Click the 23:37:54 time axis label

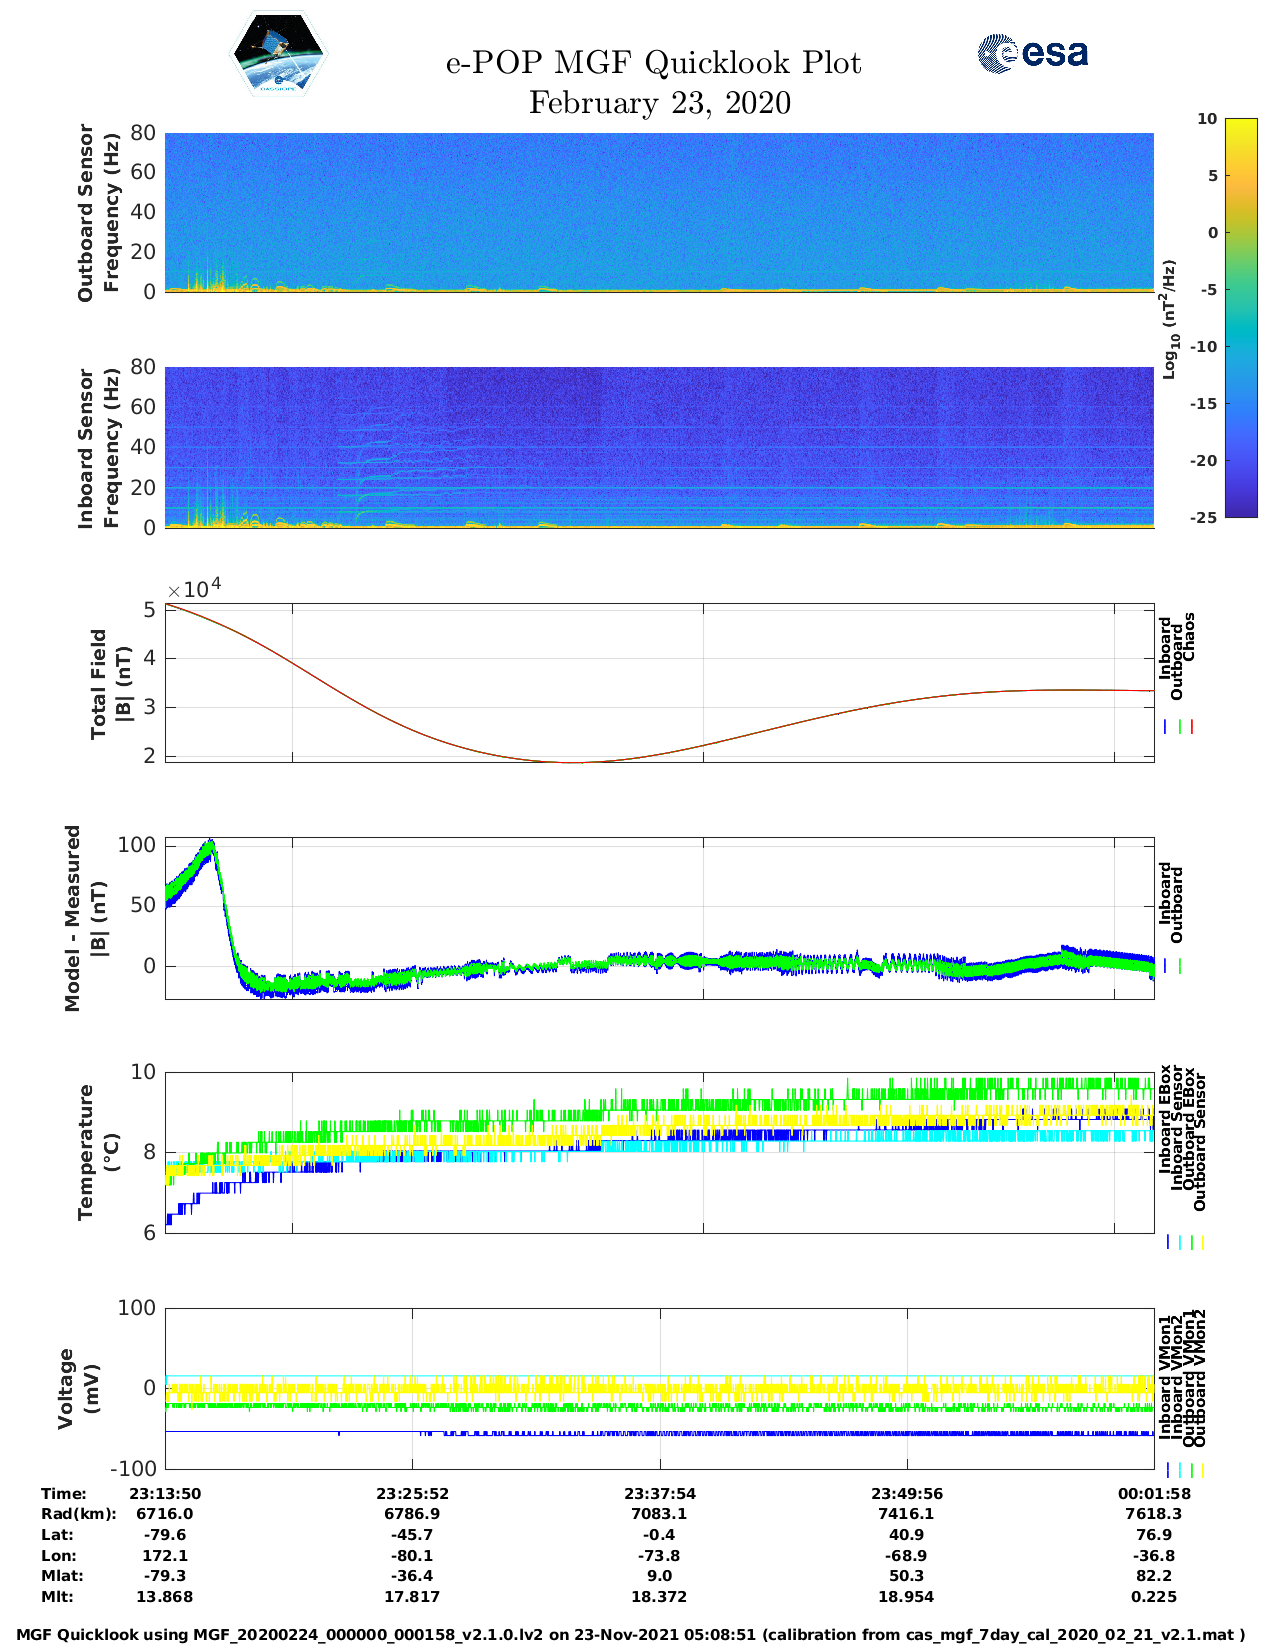(659, 1494)
